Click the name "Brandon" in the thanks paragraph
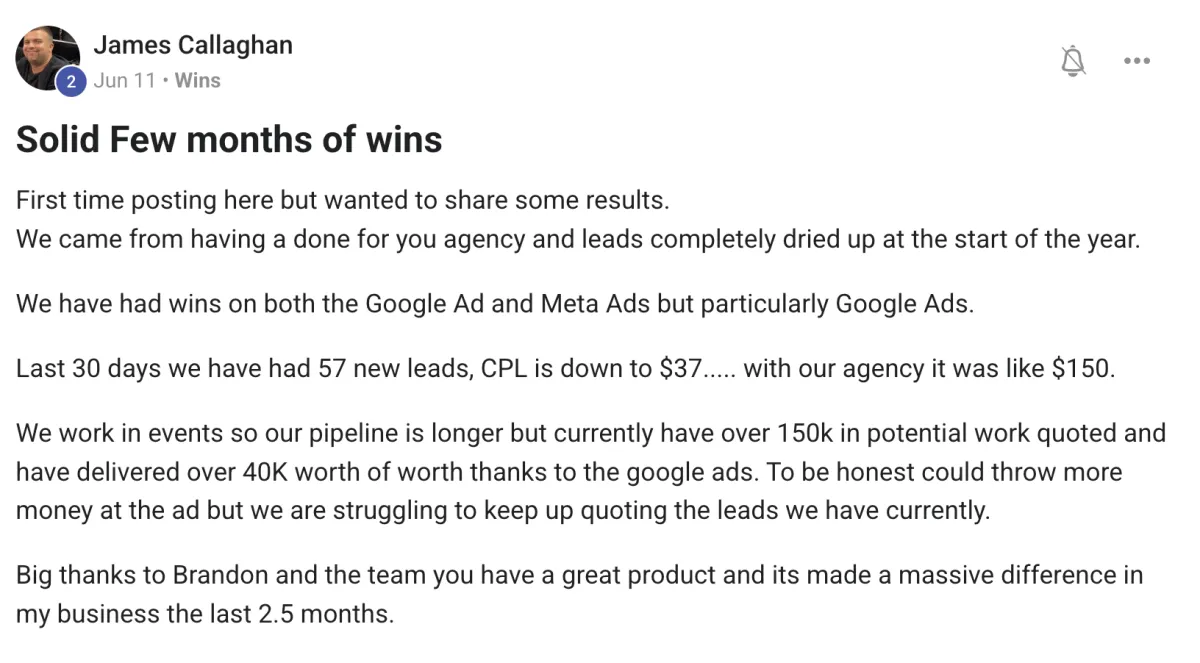The height and width of the screenshot is (663, 1200). [225, 575]
